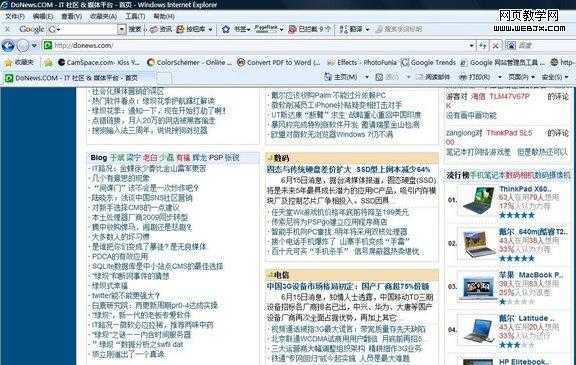Click the 已拦截 9个 popup blocker

[x=310, y=29]
